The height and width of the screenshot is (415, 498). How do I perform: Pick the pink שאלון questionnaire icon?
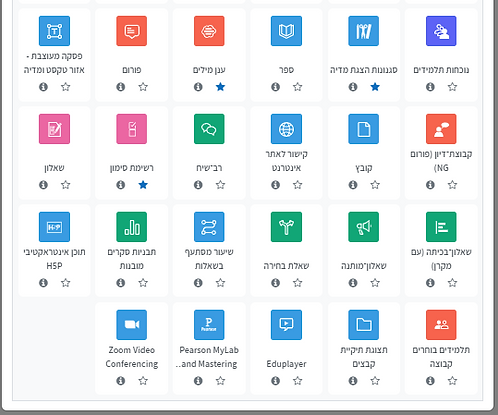point(54,129)
